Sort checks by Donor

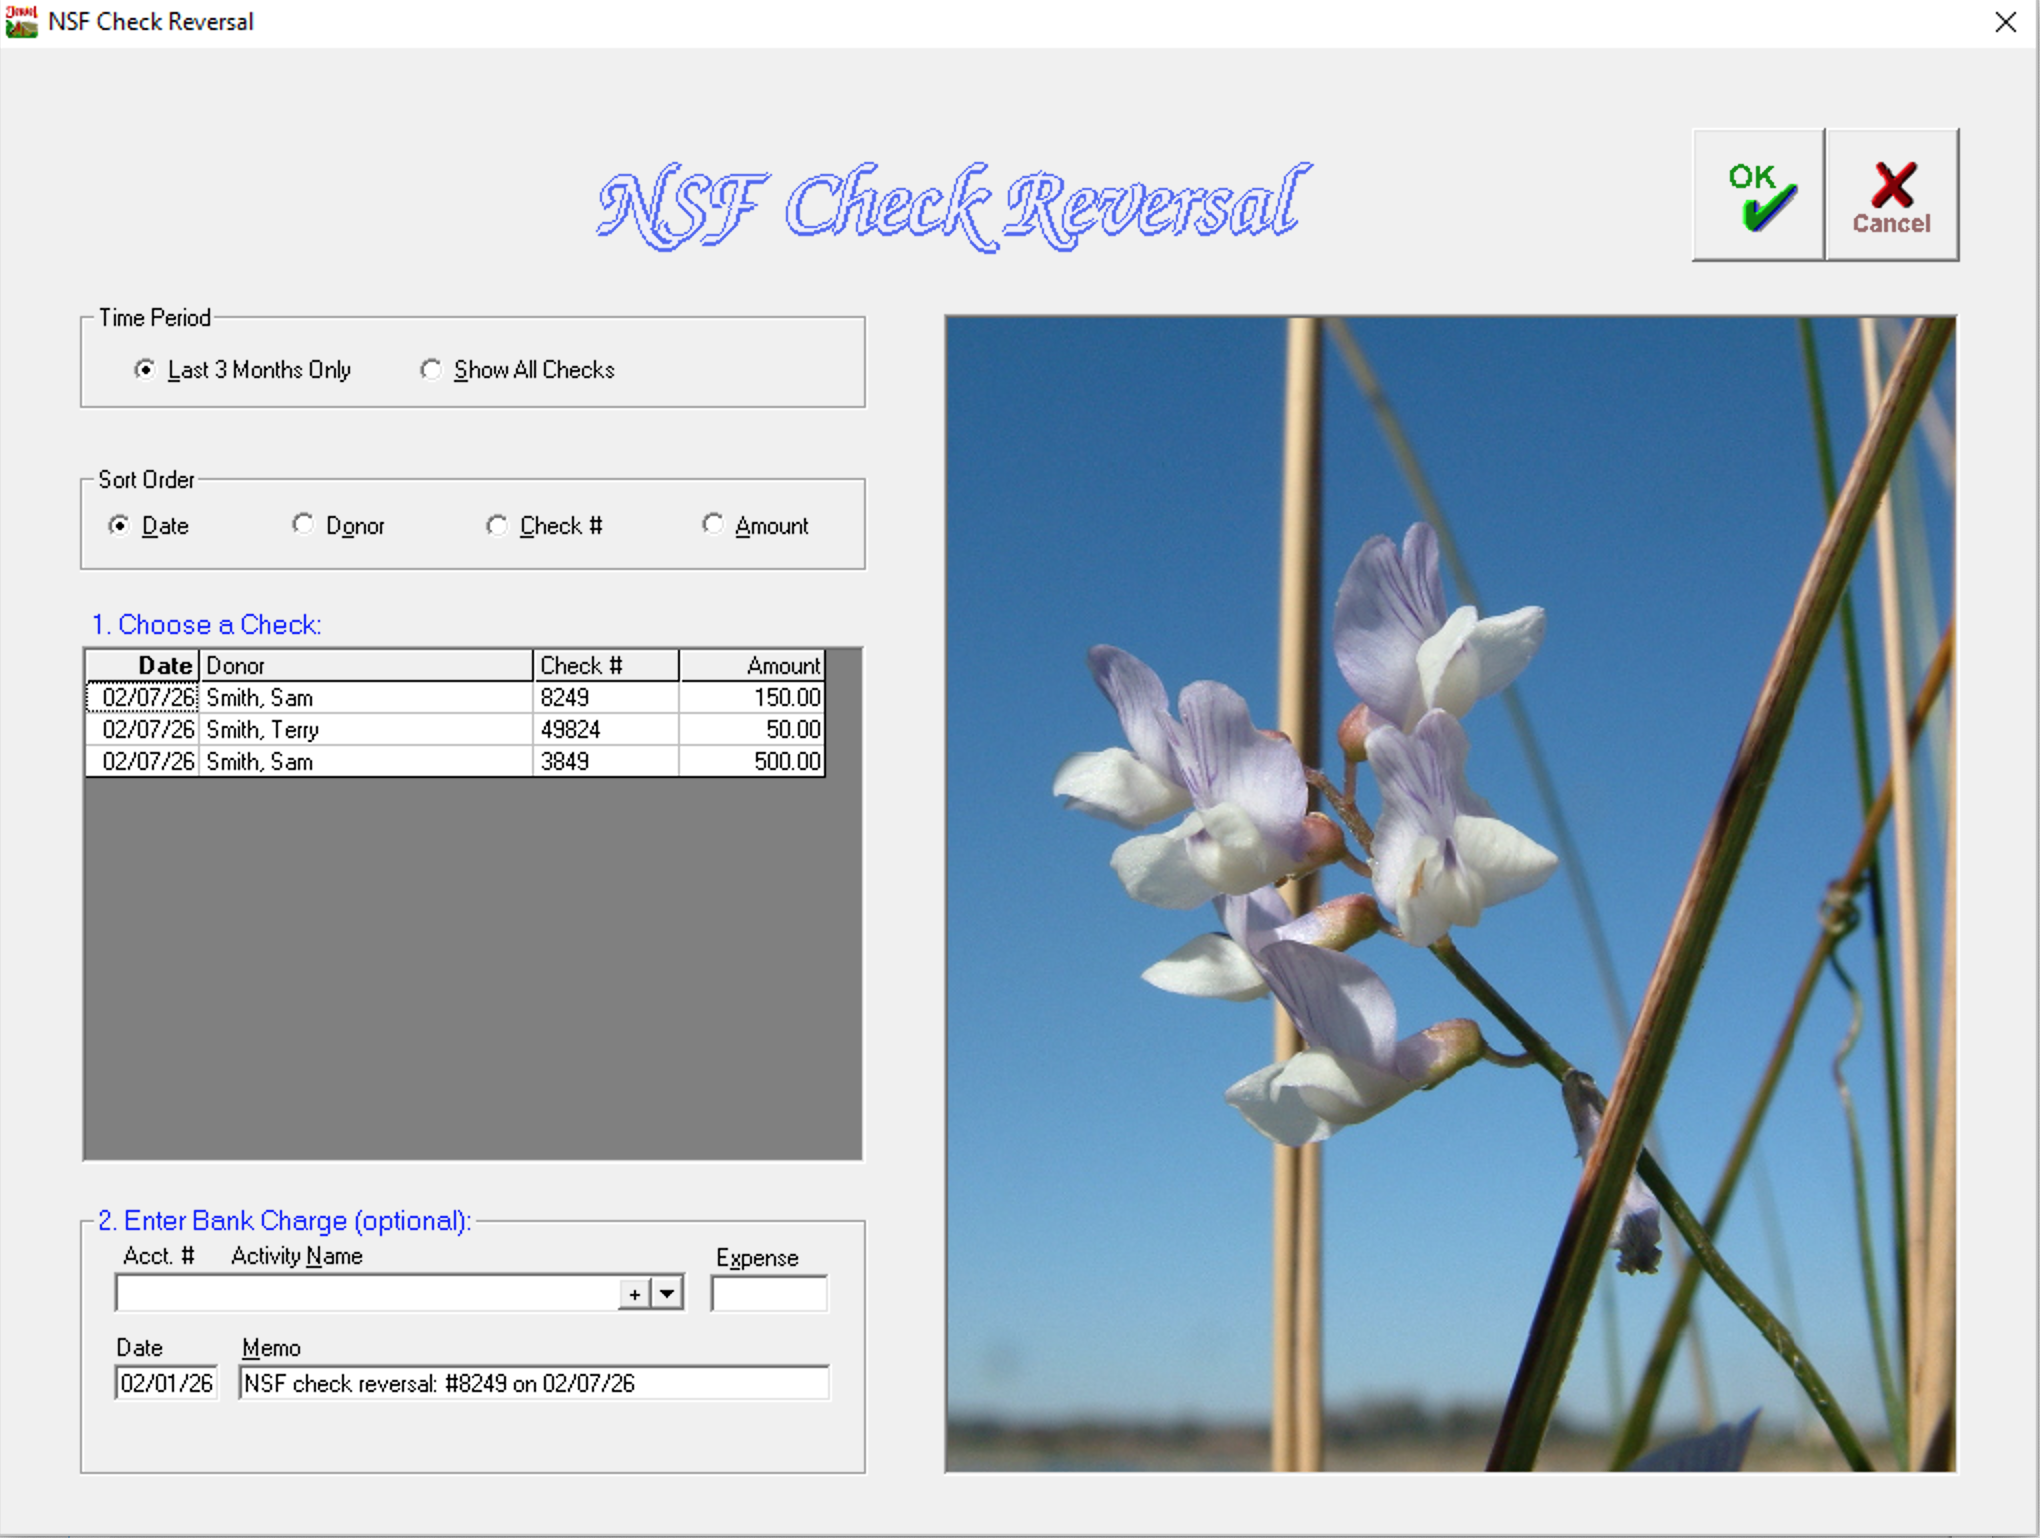[303, 525]
